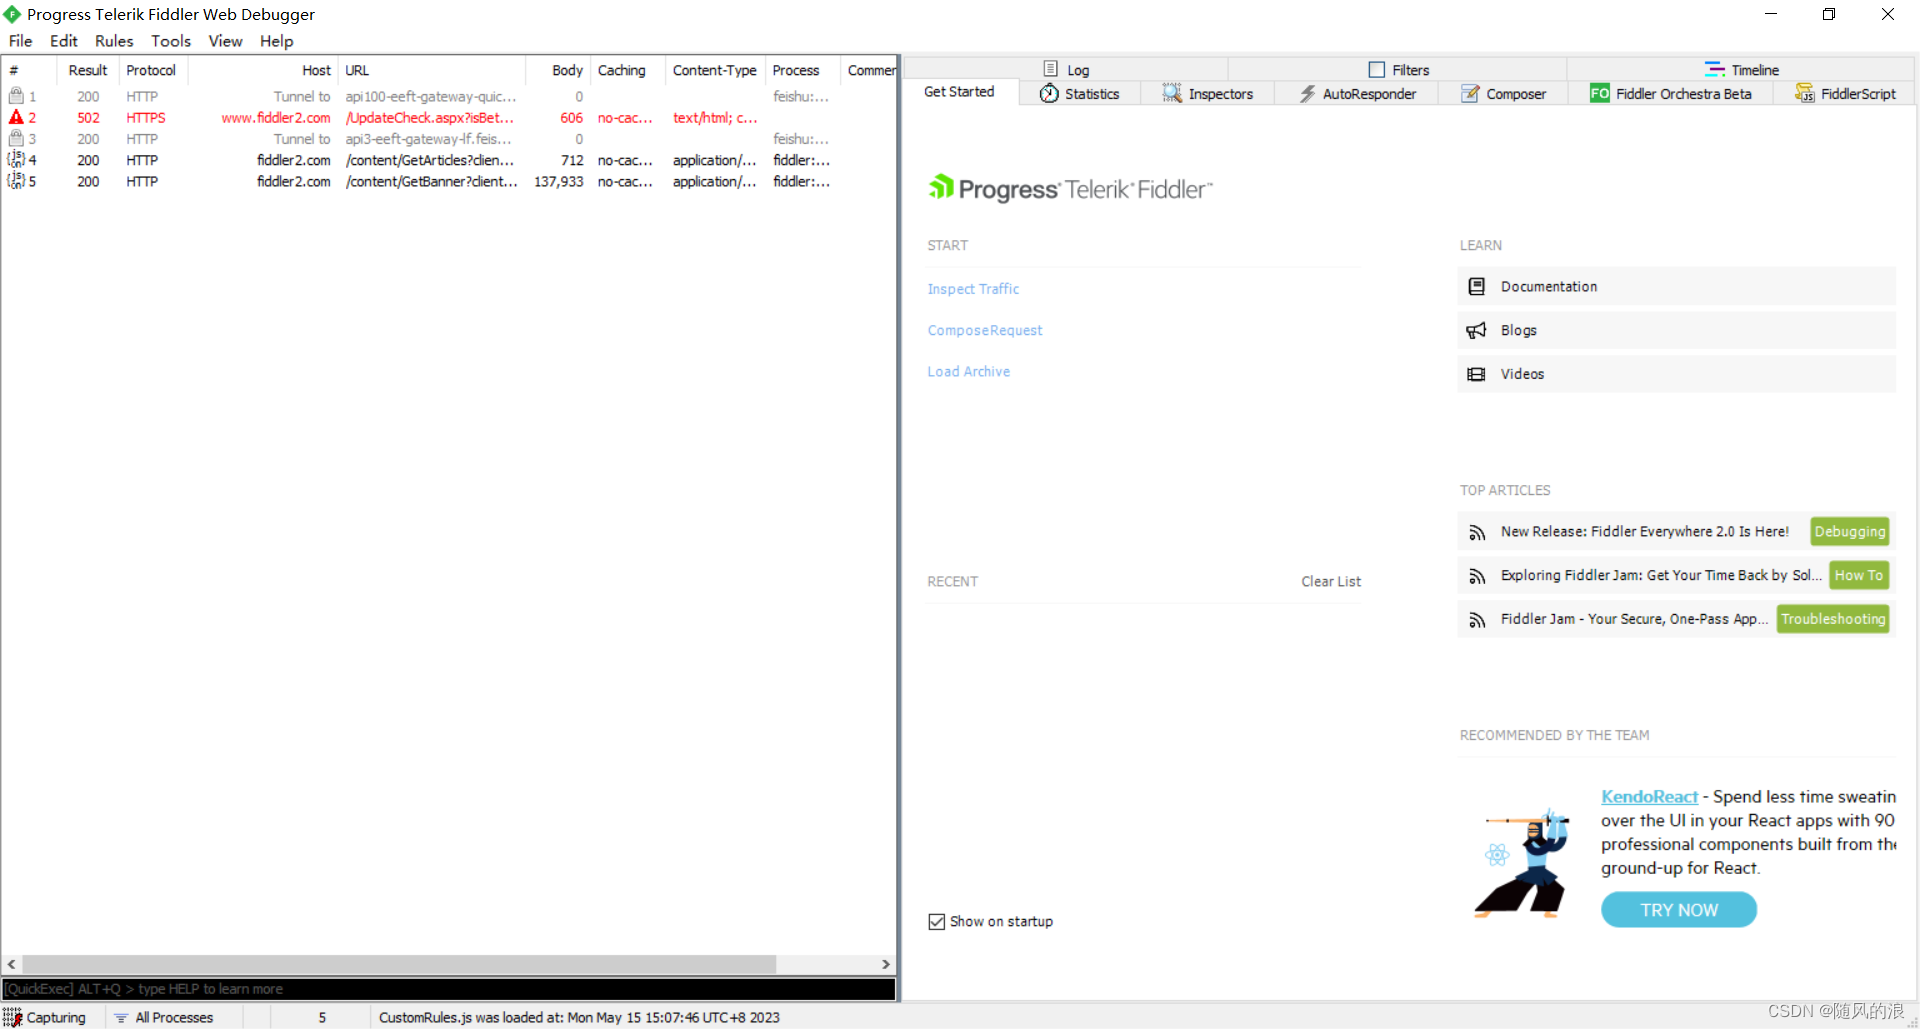The width and height of the screenshot is (1920, 1029).
Task: Sort sessions by the Caching column header
Action: 627,70
